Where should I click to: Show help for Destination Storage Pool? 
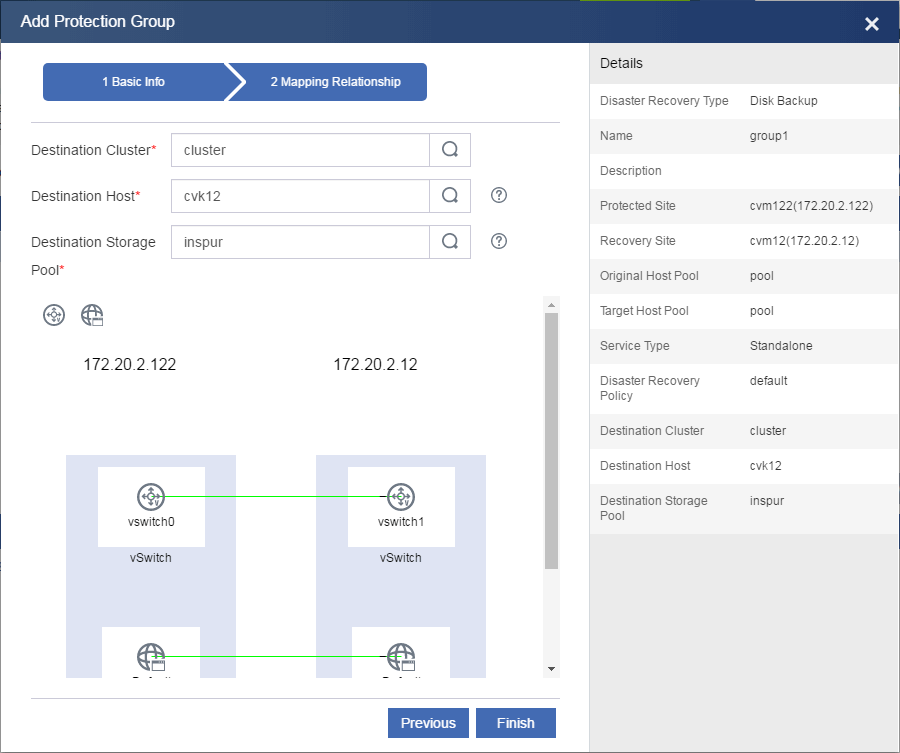pyautogui.click(x=499, y=241)
